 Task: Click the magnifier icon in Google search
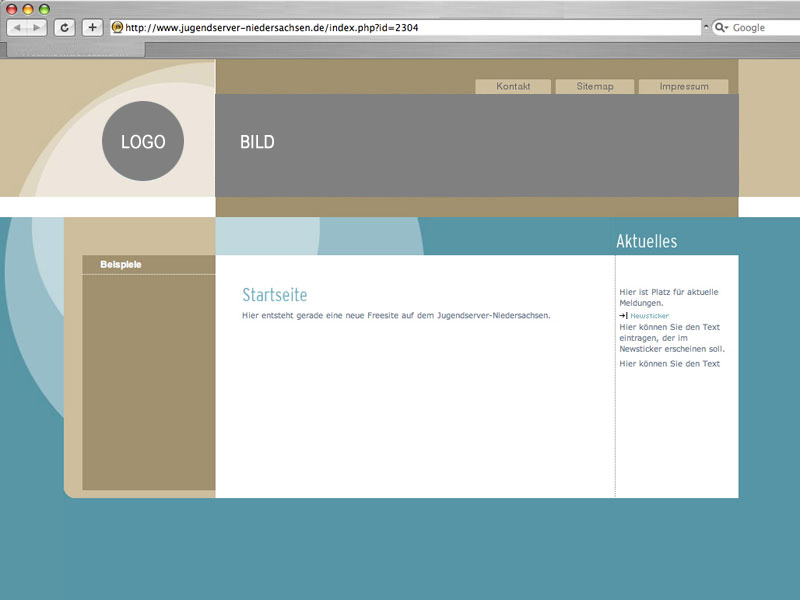coord(720,28)
